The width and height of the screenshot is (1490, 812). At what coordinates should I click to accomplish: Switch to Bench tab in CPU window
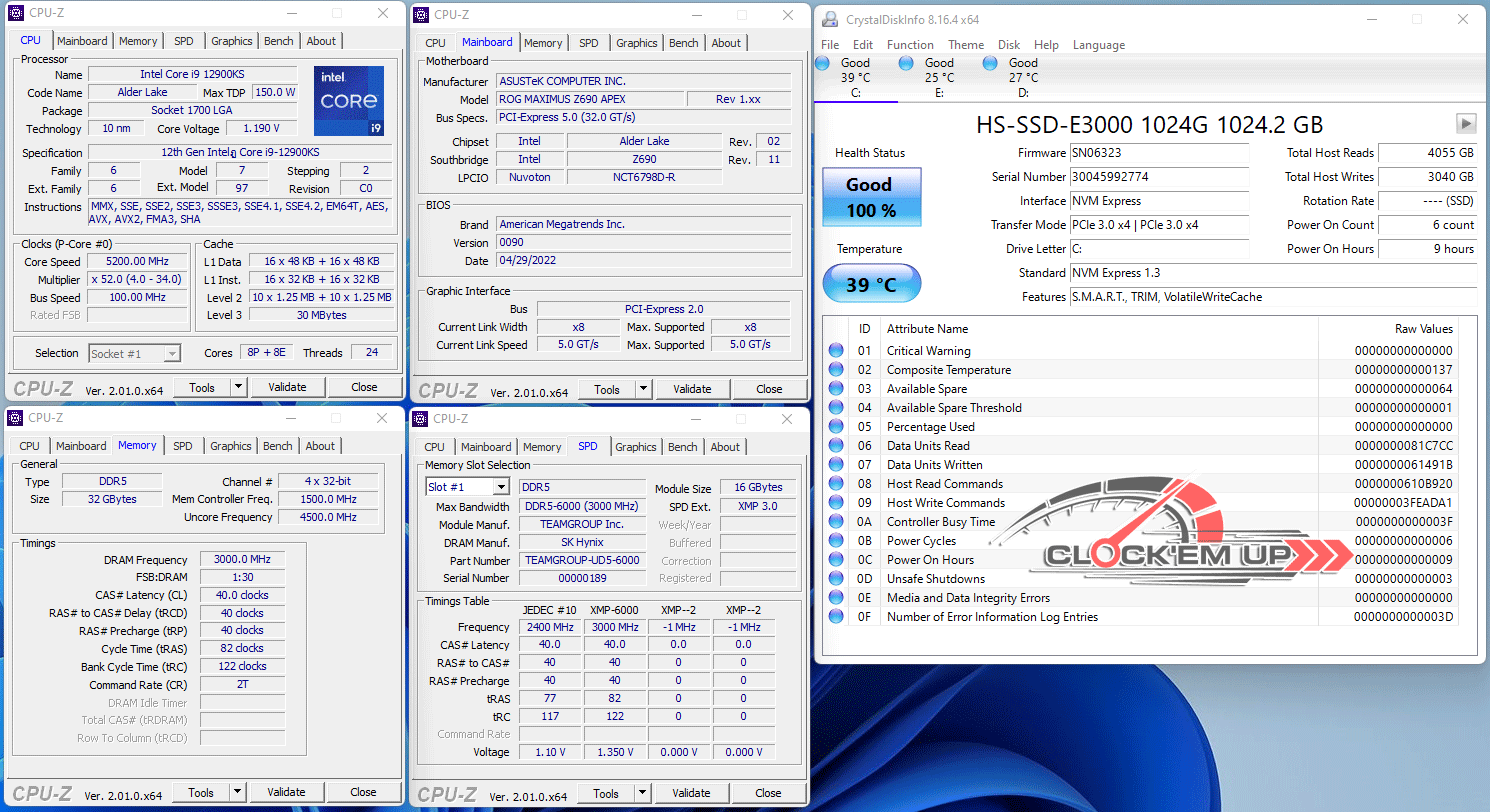279,41
